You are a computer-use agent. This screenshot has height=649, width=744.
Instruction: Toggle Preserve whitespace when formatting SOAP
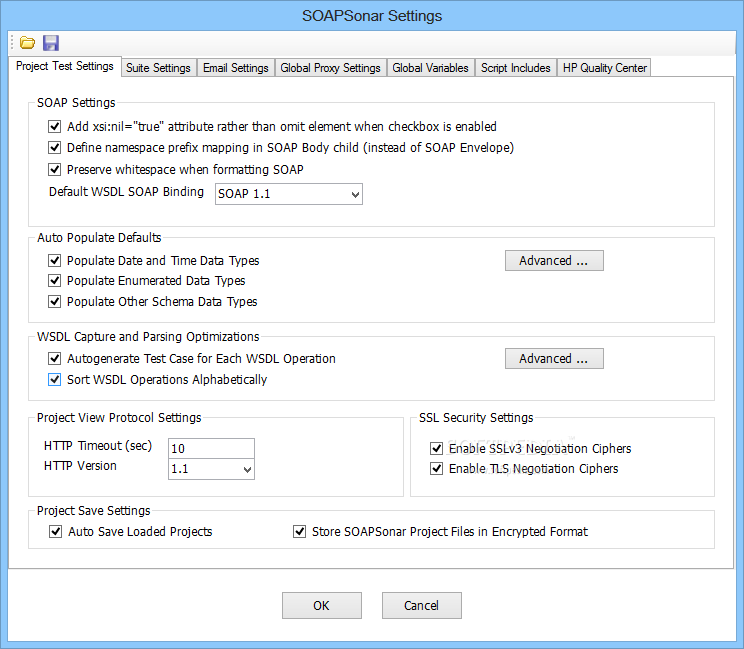[x=55, y=169]
